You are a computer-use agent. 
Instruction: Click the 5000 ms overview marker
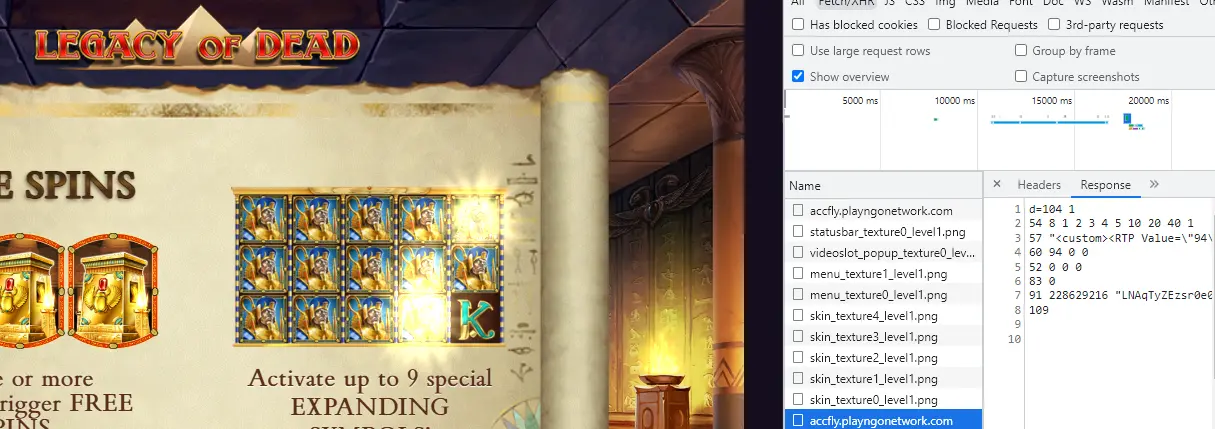860,101
